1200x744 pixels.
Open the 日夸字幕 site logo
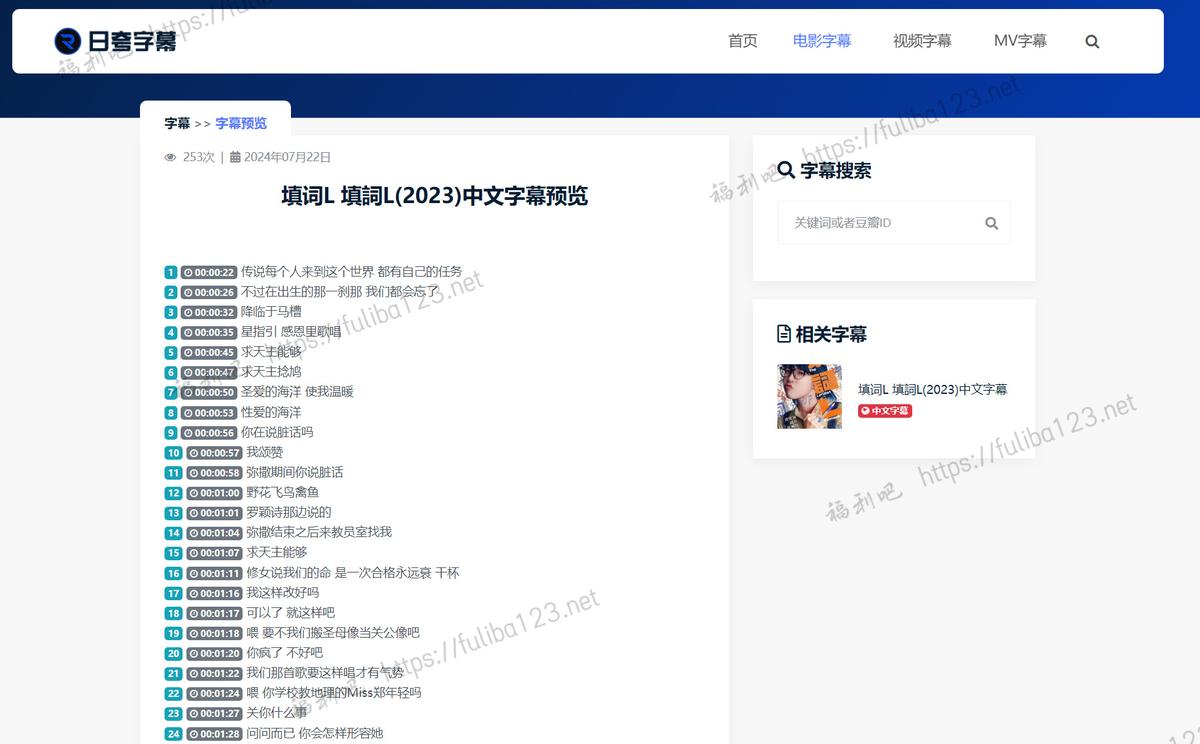point(115,41)
